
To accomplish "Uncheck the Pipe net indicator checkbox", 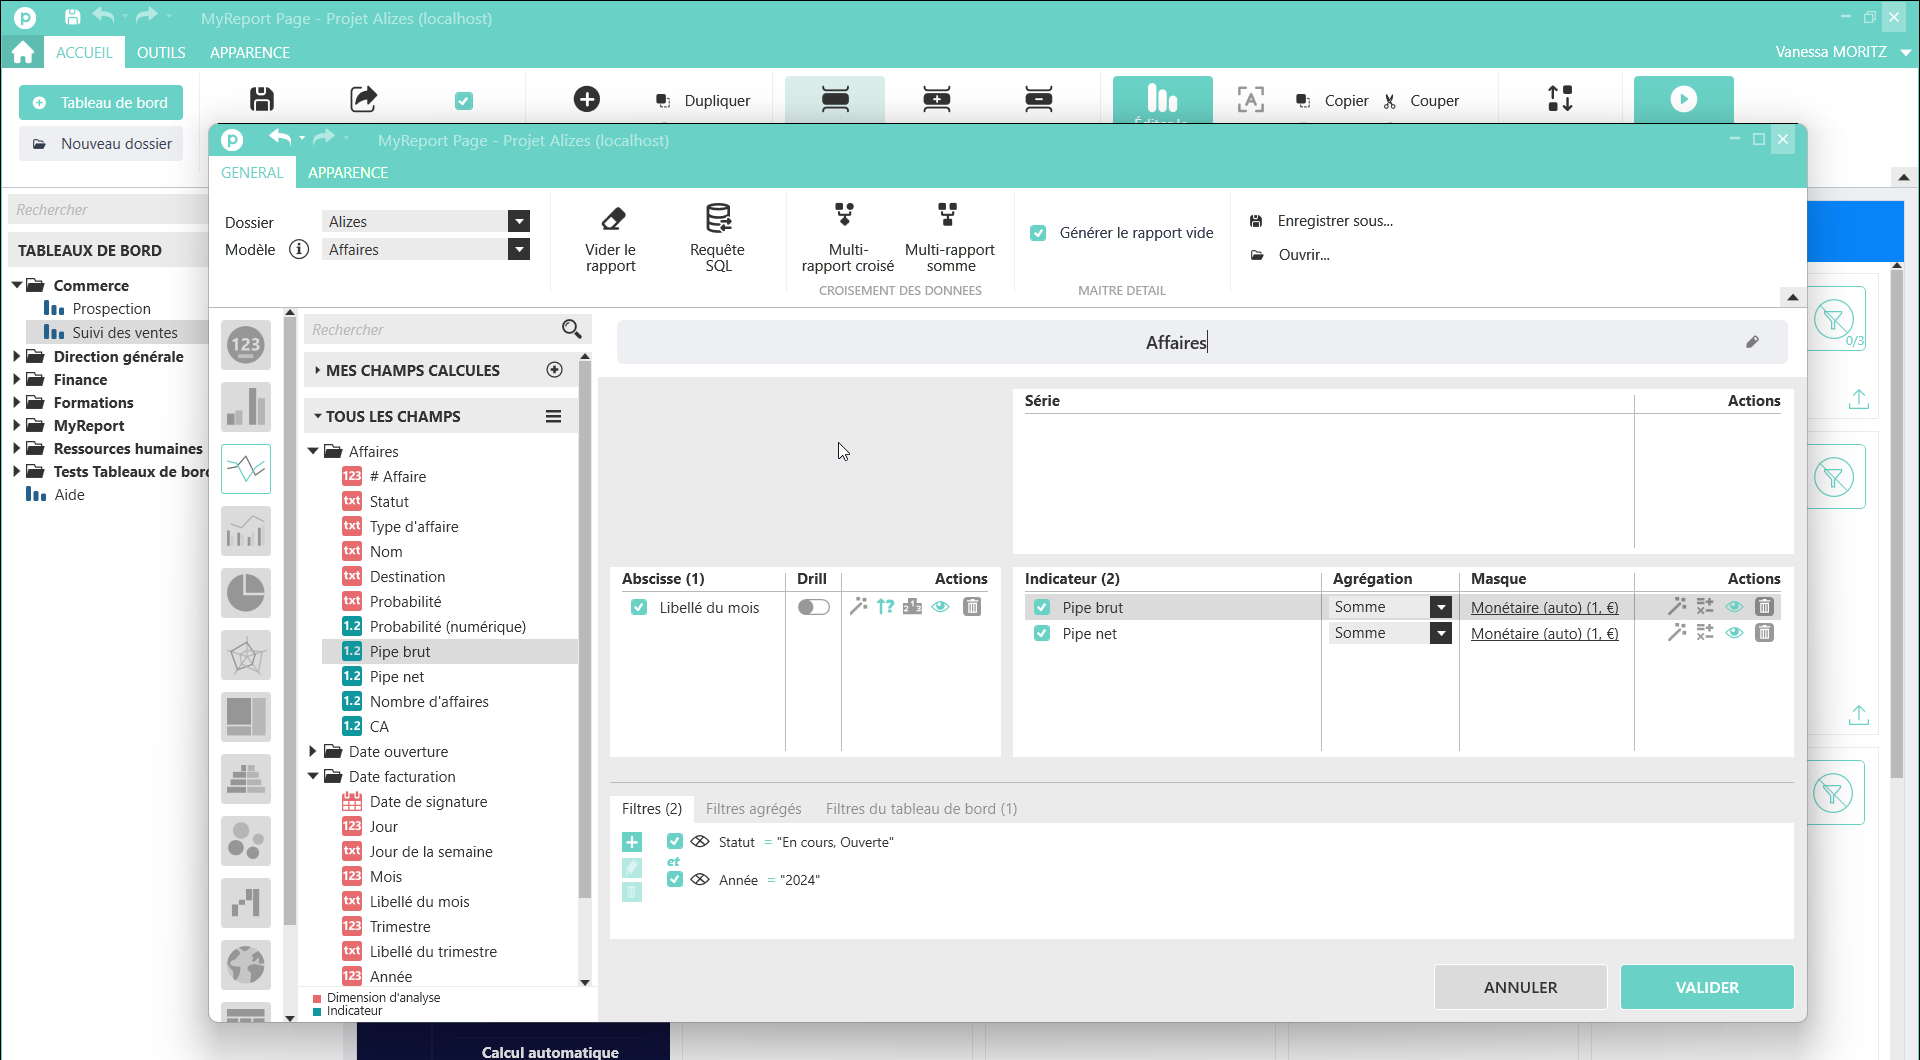I will pos(1042,634).
